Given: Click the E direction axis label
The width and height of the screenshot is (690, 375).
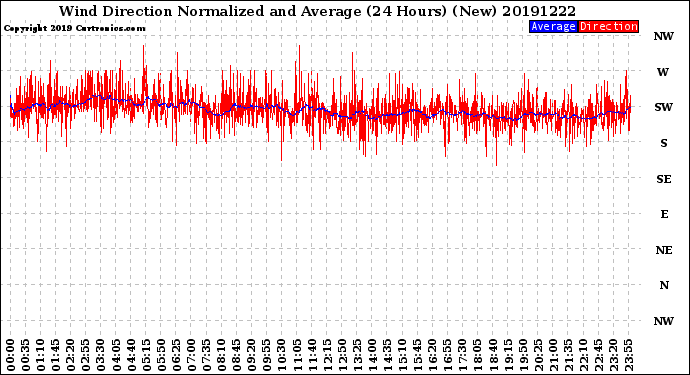Looking at the screenshot, I should 664,214.
